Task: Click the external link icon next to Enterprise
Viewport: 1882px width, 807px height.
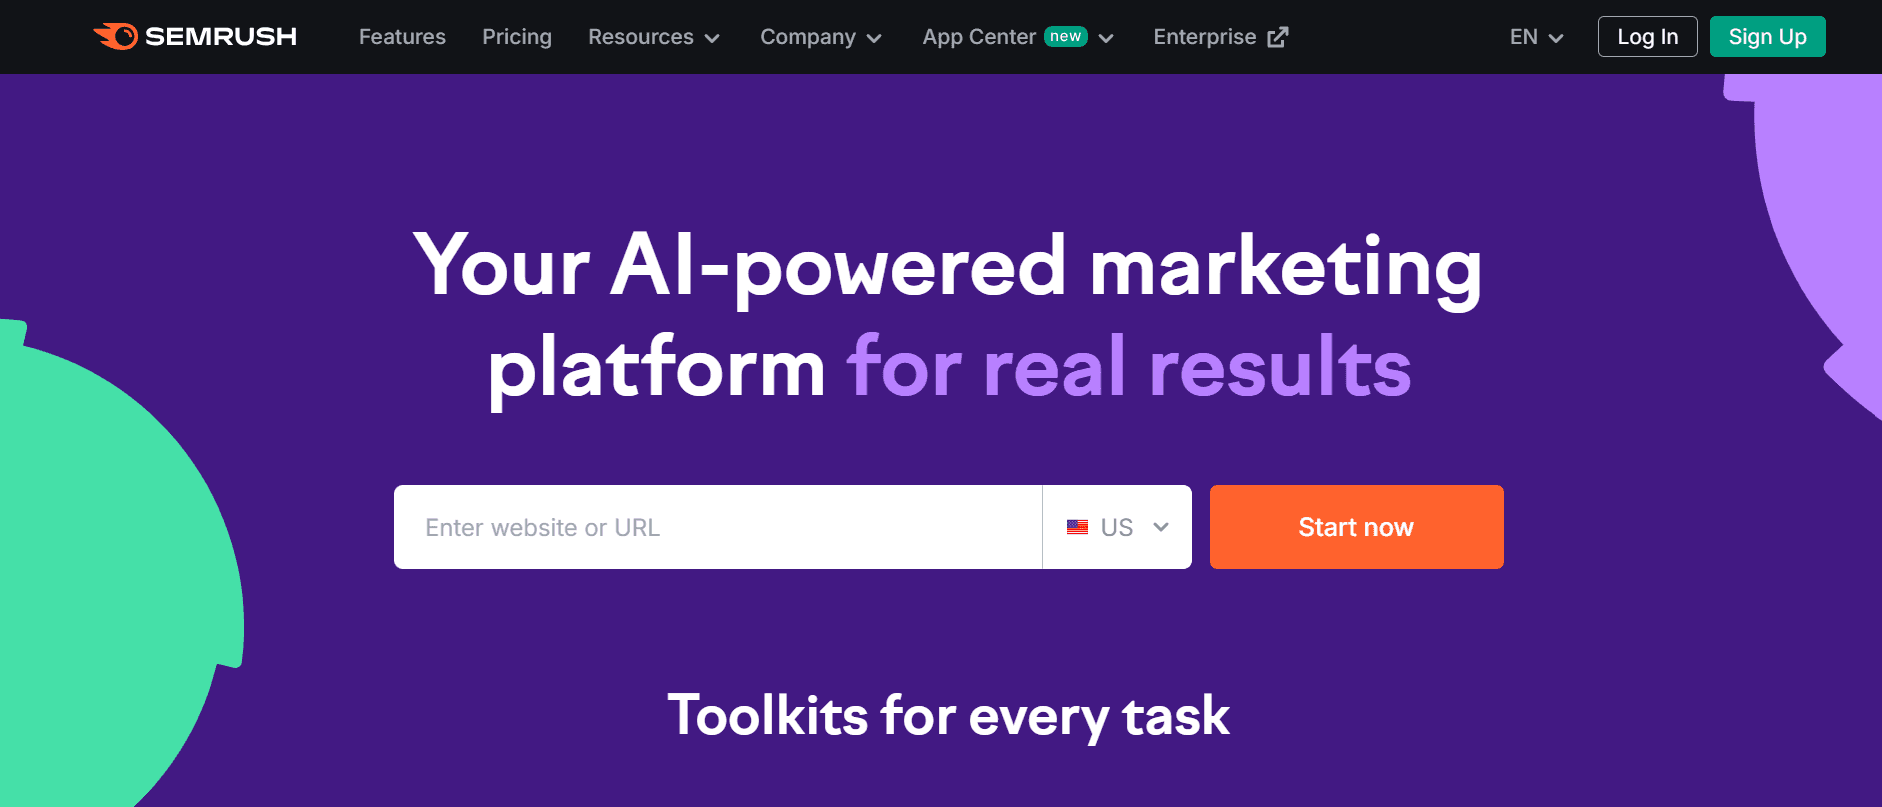Action: tap(1277, 36)
